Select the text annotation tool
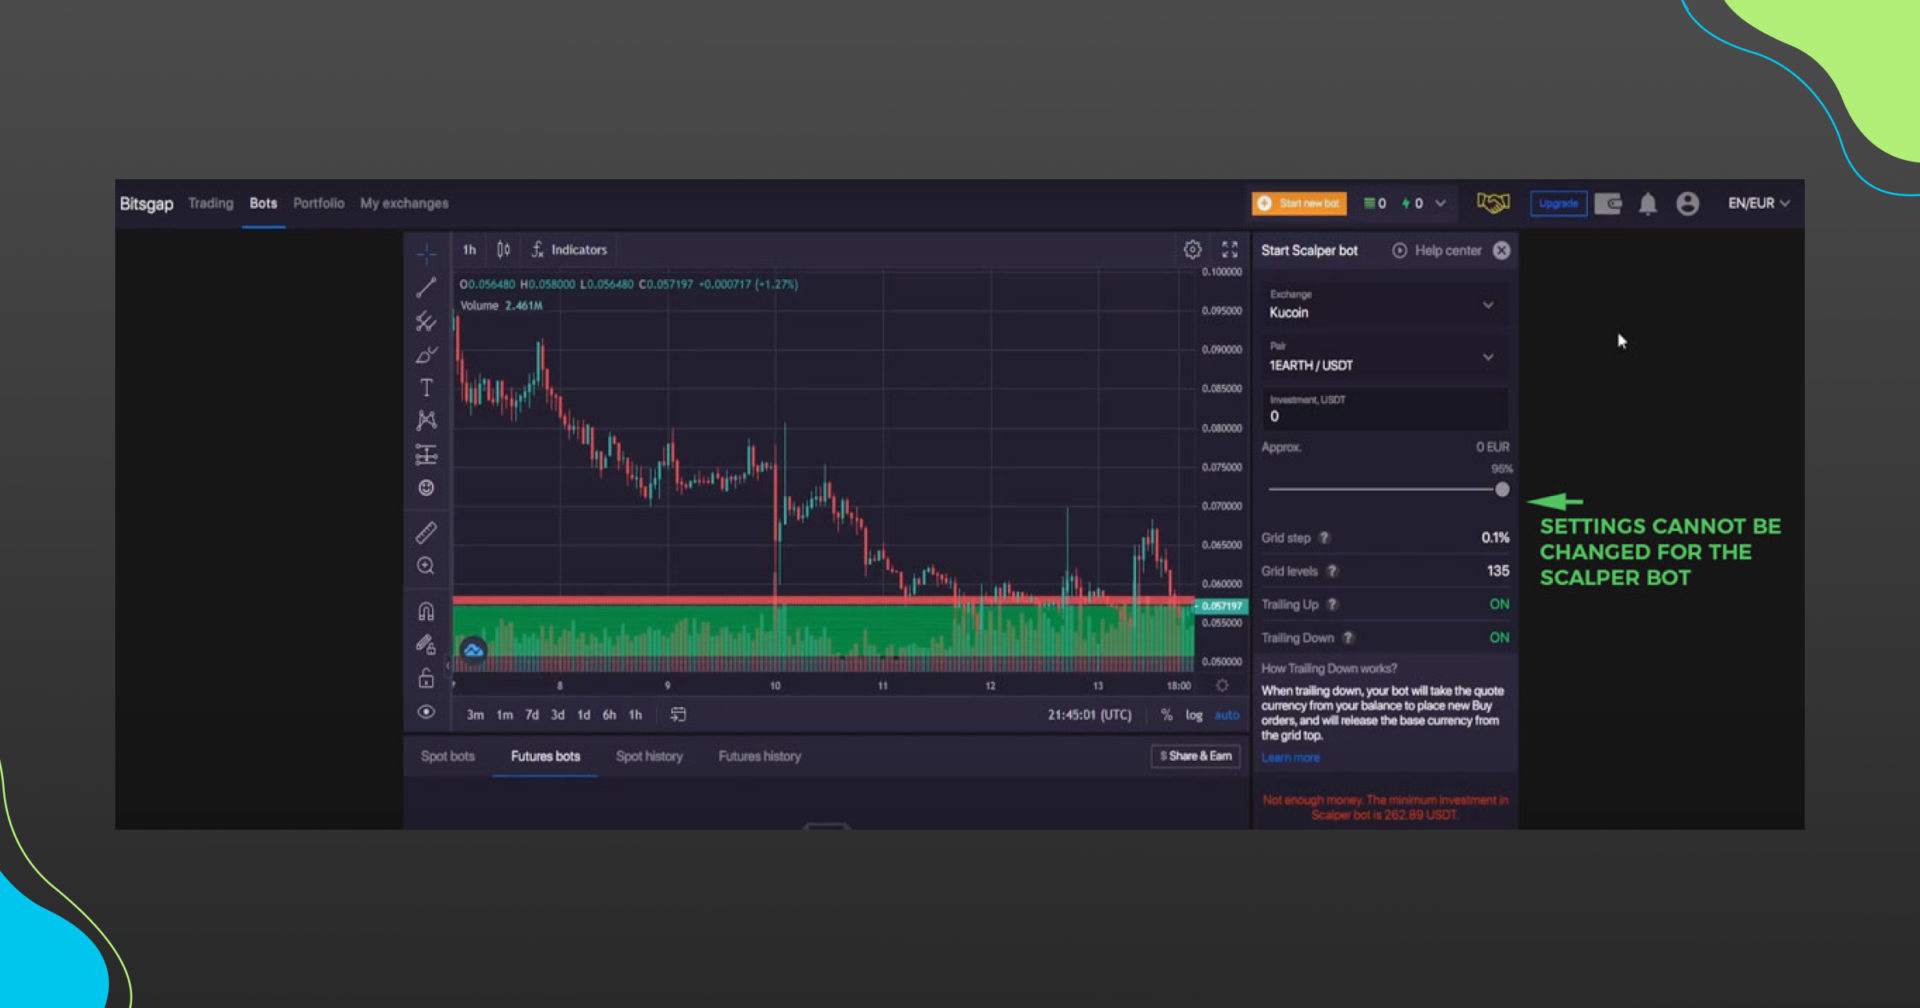This screenshot has height=1008, width=1920. point(426,388)
